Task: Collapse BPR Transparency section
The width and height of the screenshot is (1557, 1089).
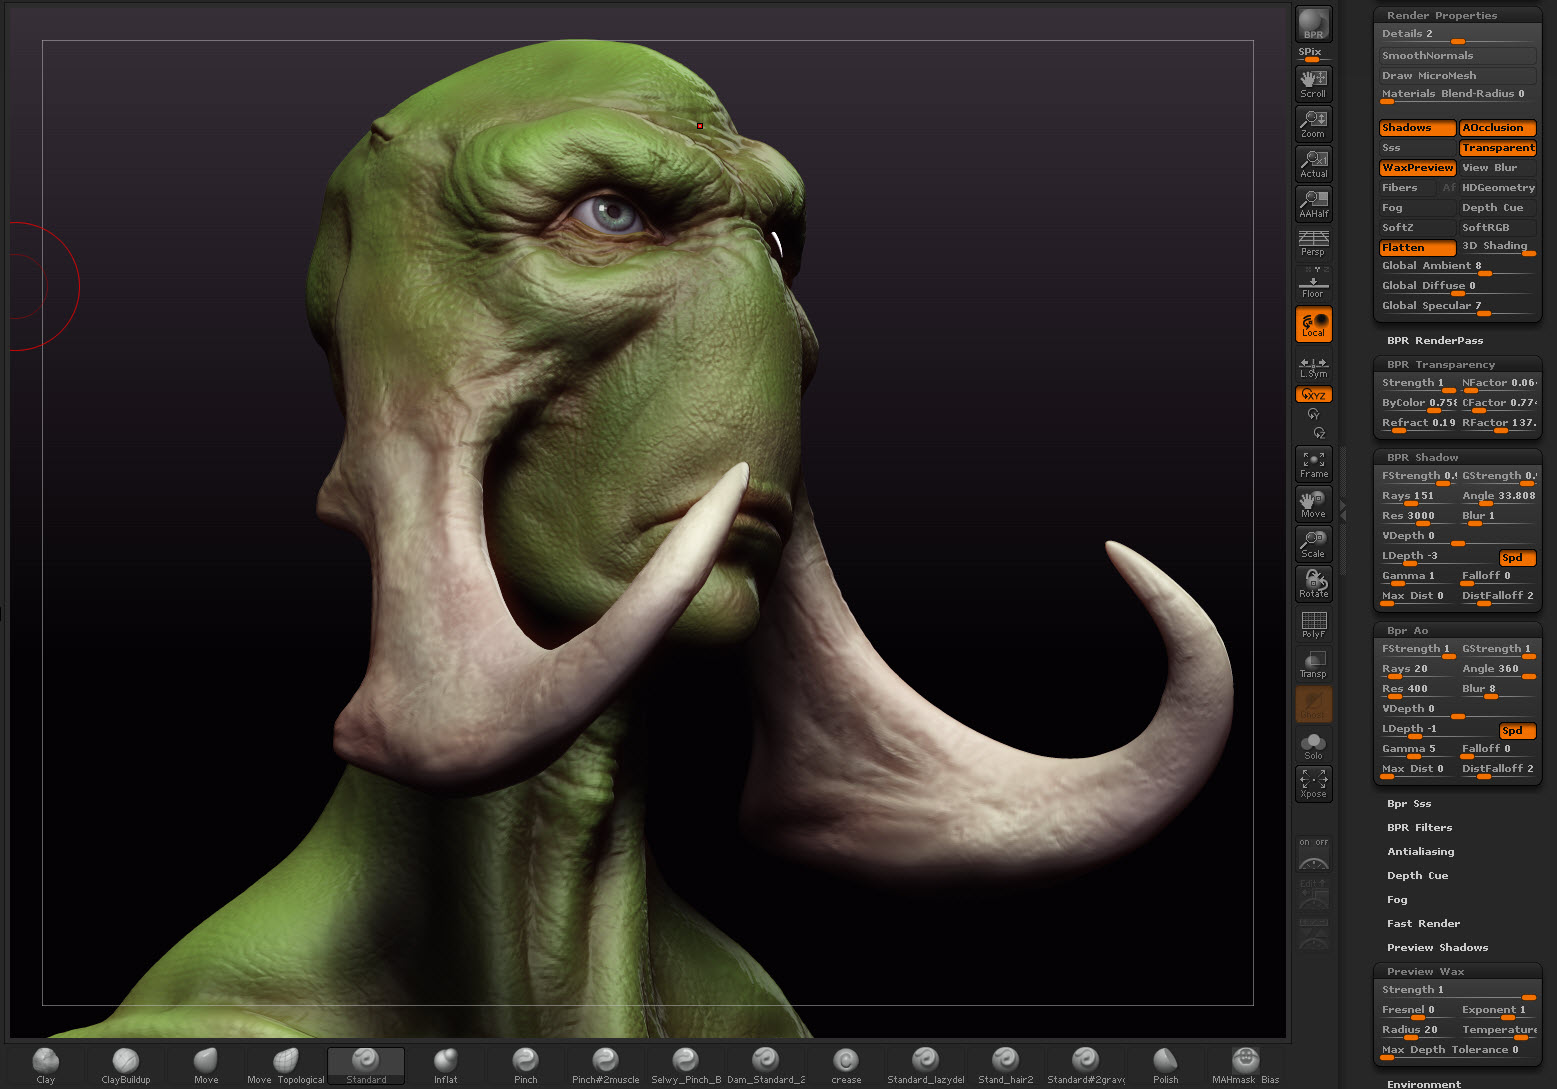Action: [x=1441, y=365]
